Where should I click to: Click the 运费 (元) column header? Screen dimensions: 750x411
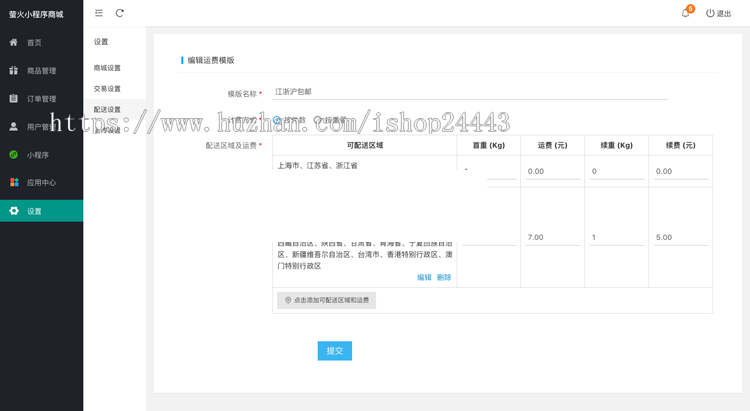coord(552,145)
